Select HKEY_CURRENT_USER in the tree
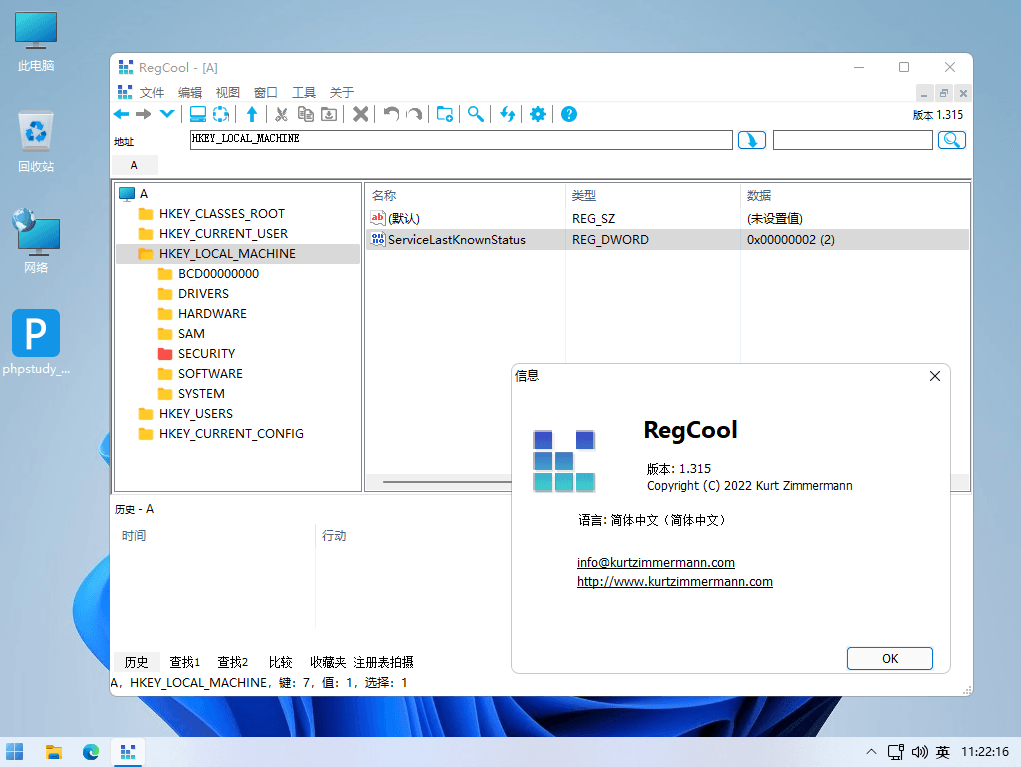Viewport: 1021px width, 767px height. tap(223, 234)
